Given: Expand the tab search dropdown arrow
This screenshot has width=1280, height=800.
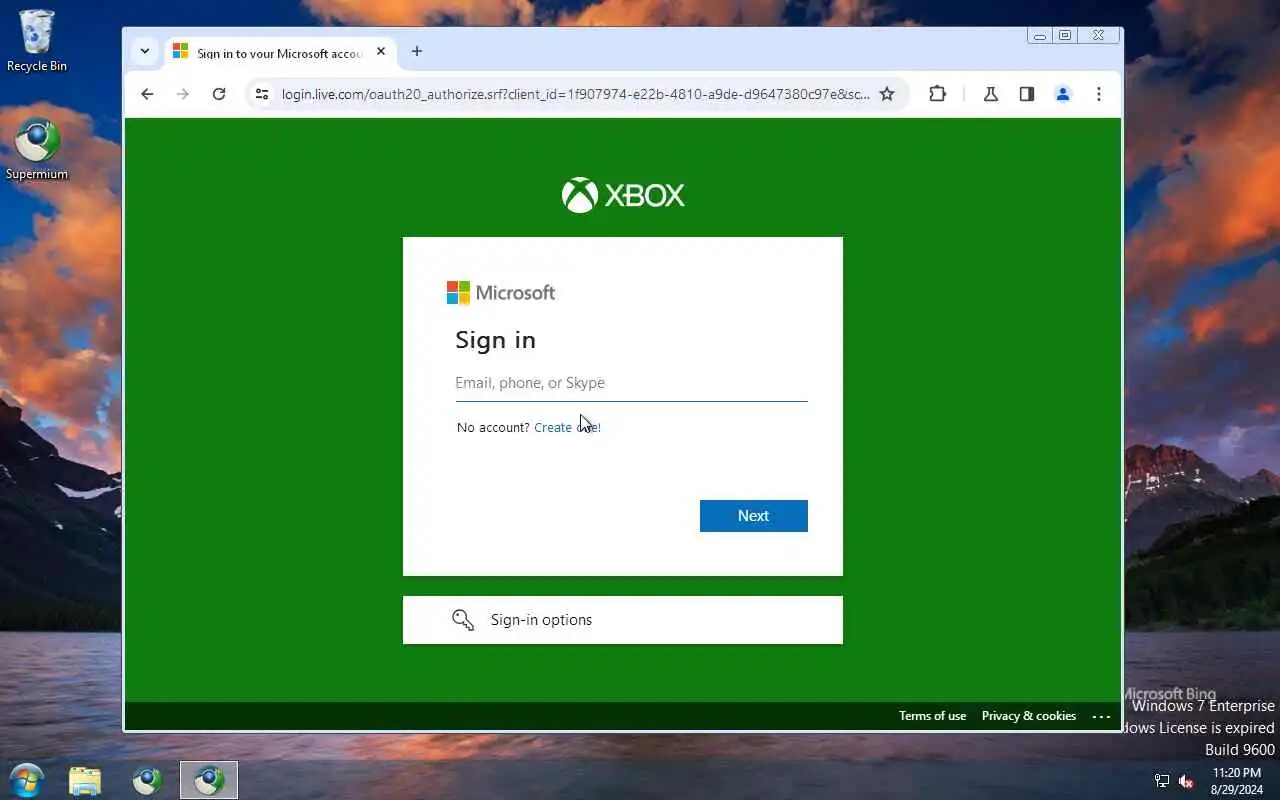Looking at the screenshot, I should 145,51.
